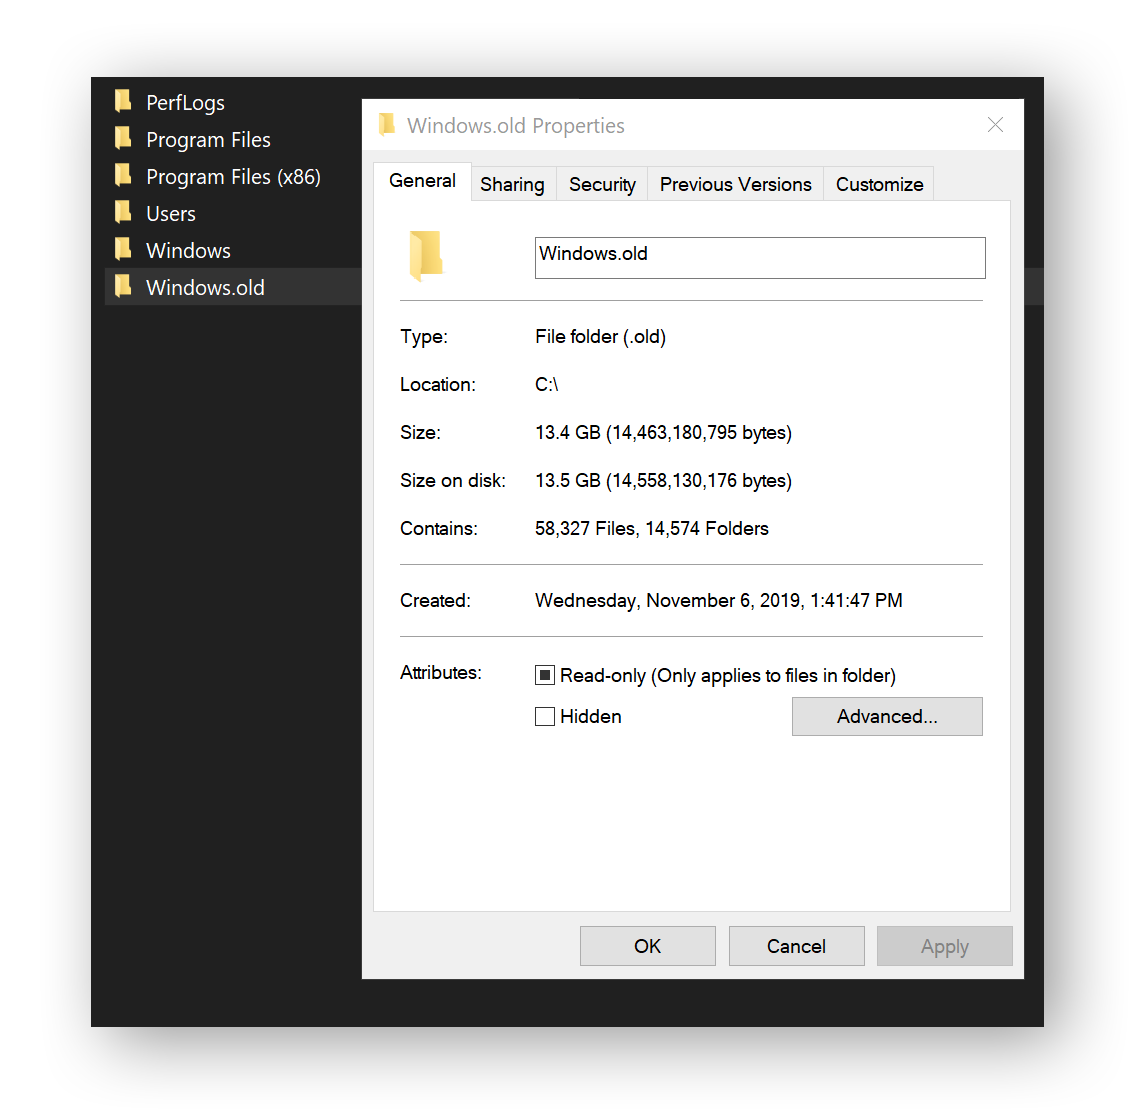This screenshot has width=1134, height=1117.
Task: Click the Windows.old folder icon in sidebar
Action: pos(122,286)
